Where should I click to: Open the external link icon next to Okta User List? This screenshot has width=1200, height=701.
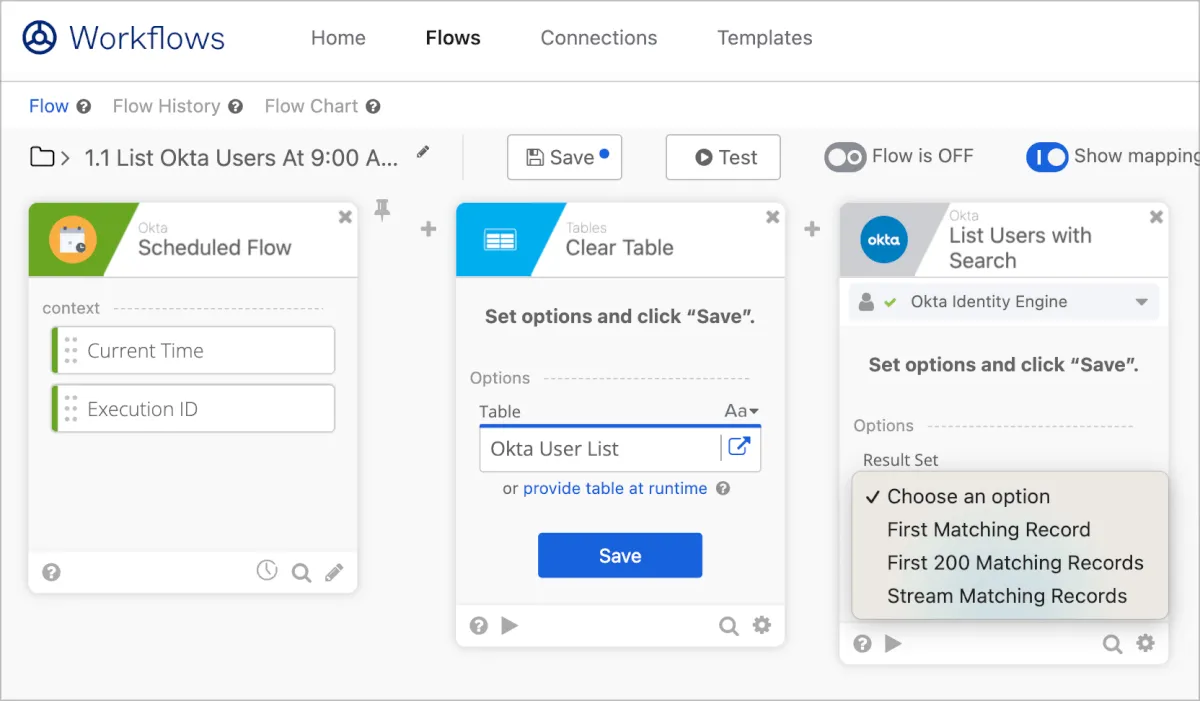point(739,447)
